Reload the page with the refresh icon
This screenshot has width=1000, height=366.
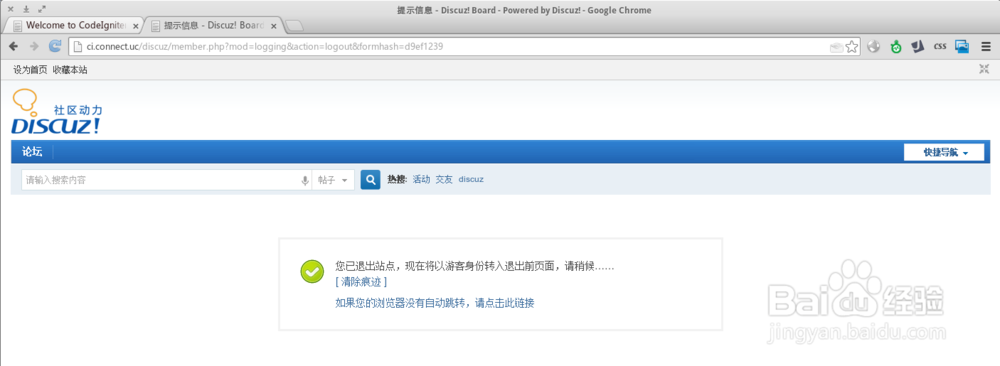(x=55, y=47)
